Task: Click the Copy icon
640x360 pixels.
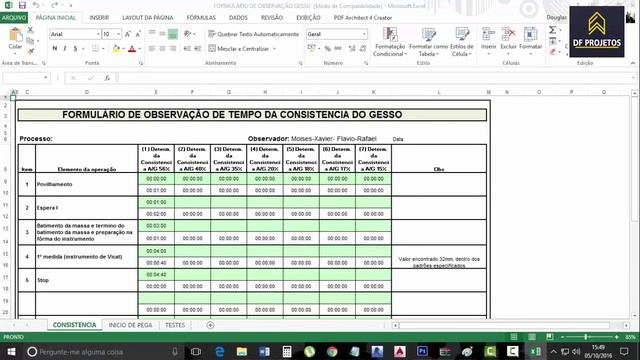Action: [x=30, y=41]
